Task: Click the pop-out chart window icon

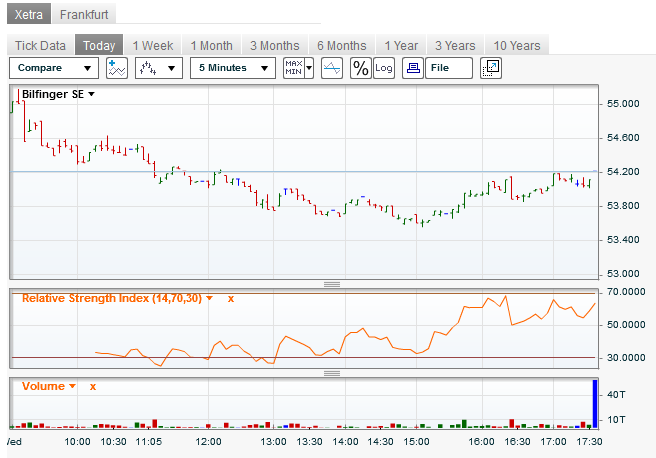Action: pos(491,68)
